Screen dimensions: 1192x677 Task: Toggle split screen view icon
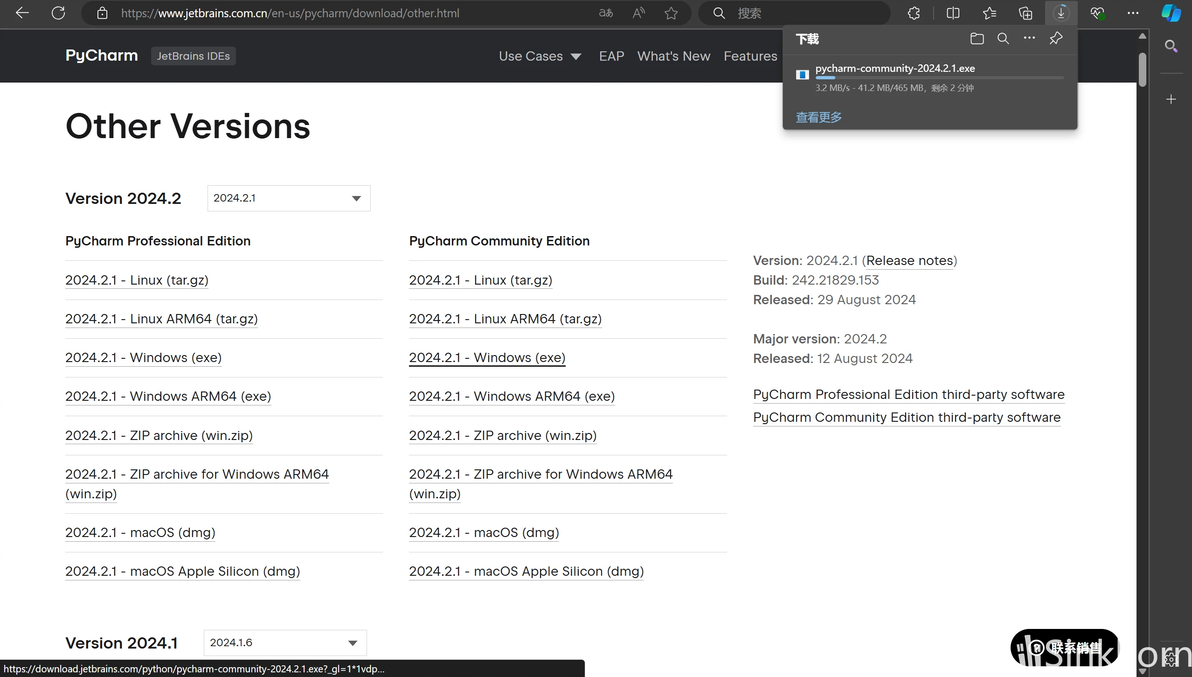coord(953,13)
